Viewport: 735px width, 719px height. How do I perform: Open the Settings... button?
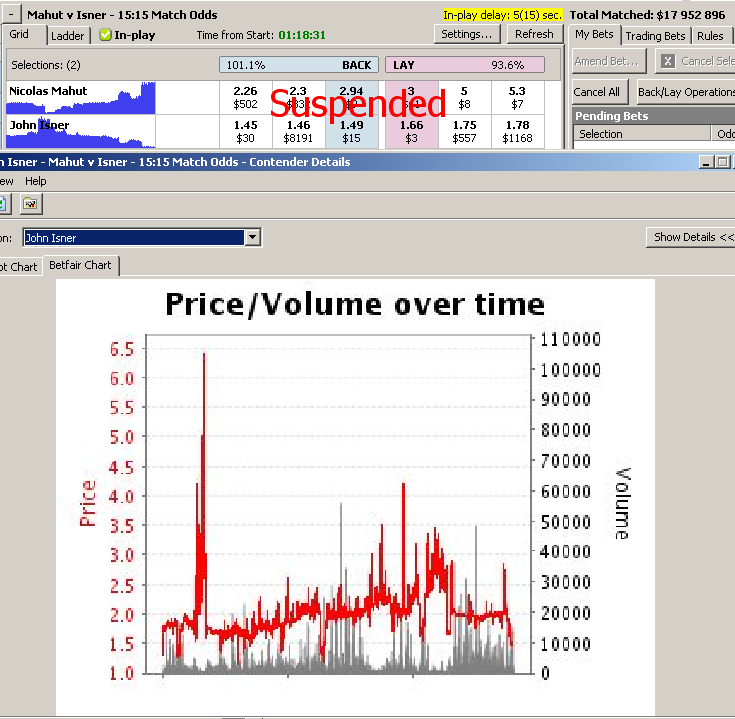[x=467, y=34]
